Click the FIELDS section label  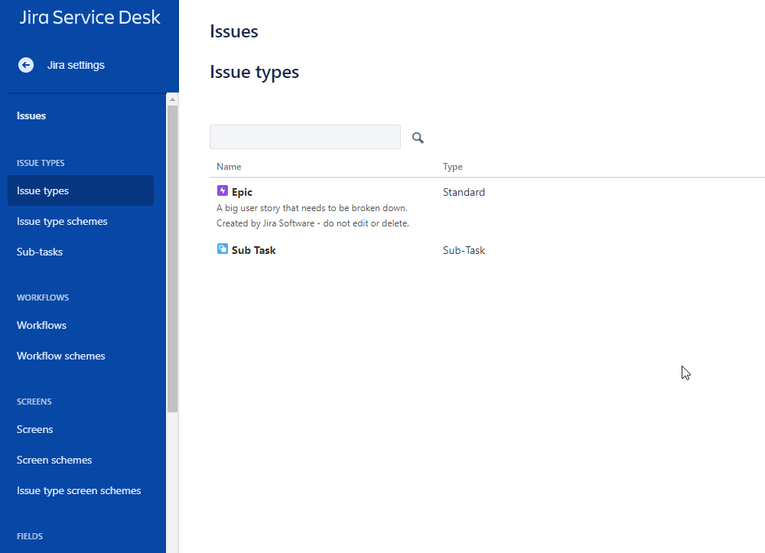[x=30, y=536]
